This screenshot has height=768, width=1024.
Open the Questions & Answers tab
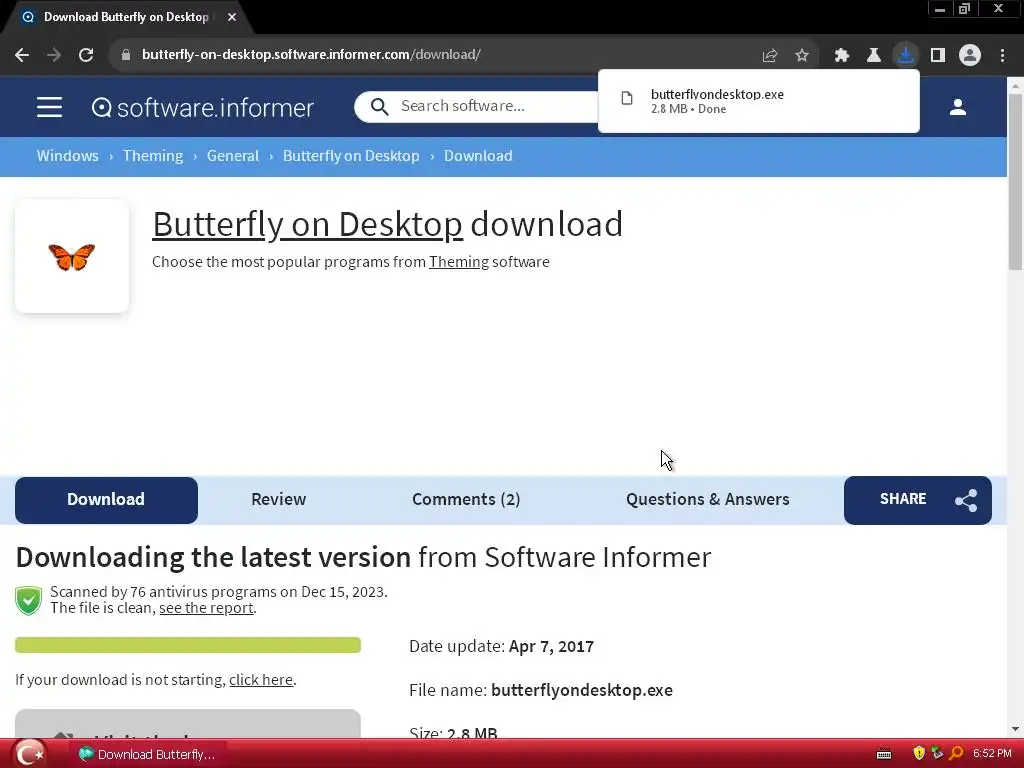(x=708, y=500)
